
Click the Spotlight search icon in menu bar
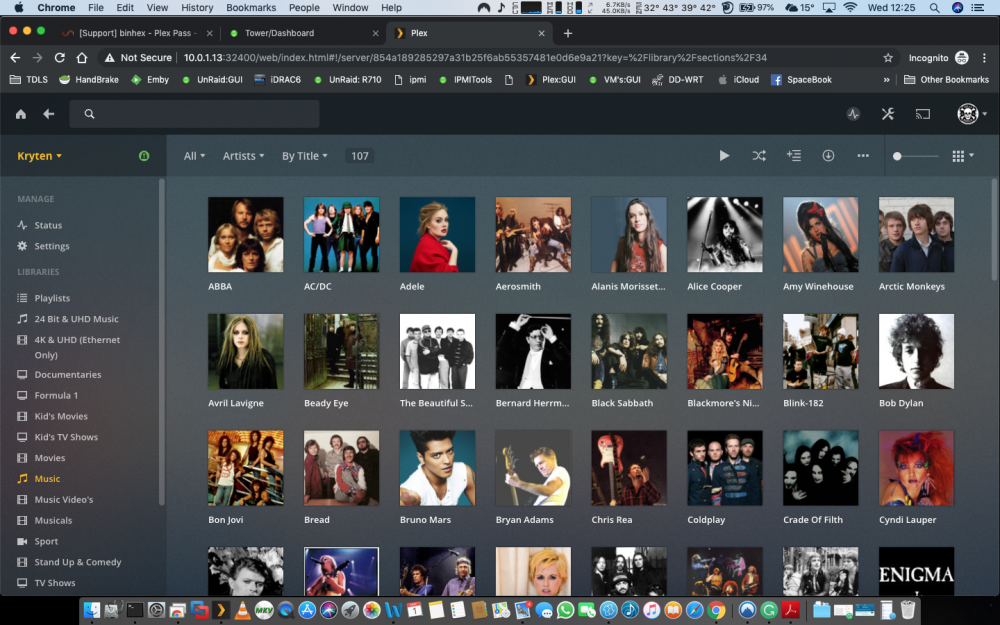click(x=934, y=8)
